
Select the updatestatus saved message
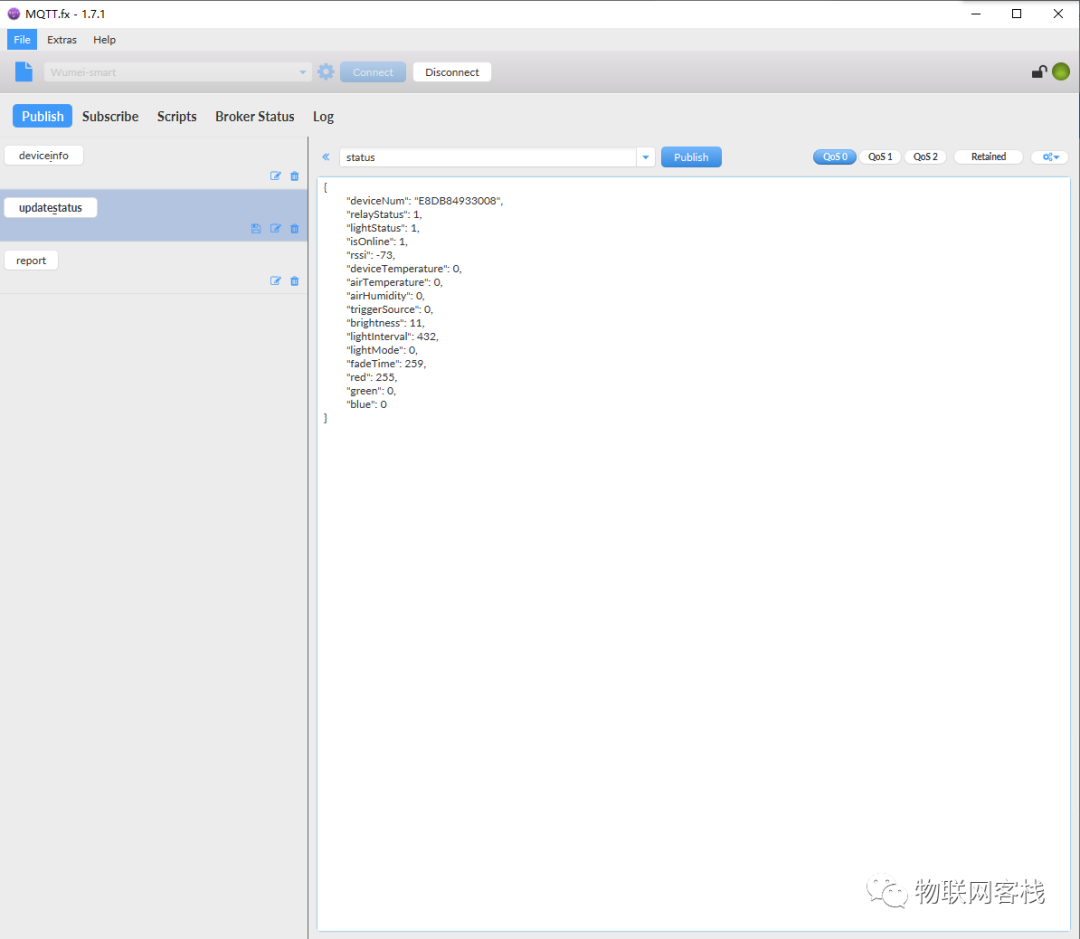click(x=50, y=207)
